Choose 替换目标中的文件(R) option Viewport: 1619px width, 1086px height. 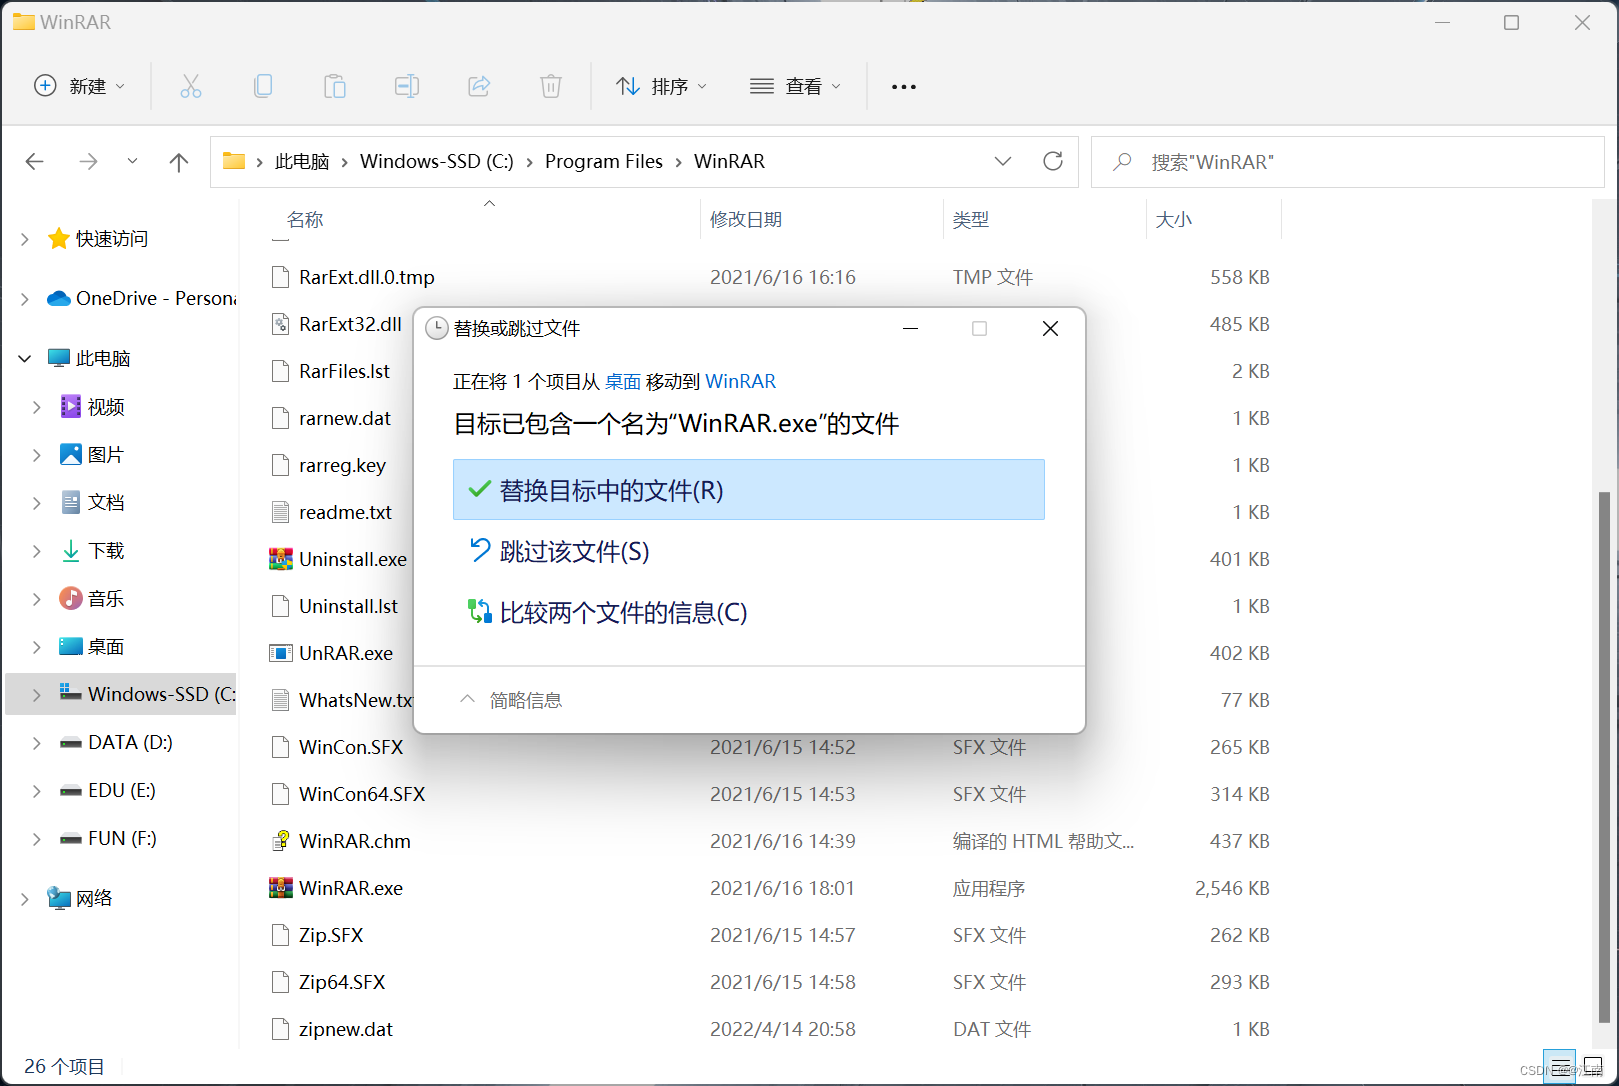pyautogui.click(x=749, y=490)
